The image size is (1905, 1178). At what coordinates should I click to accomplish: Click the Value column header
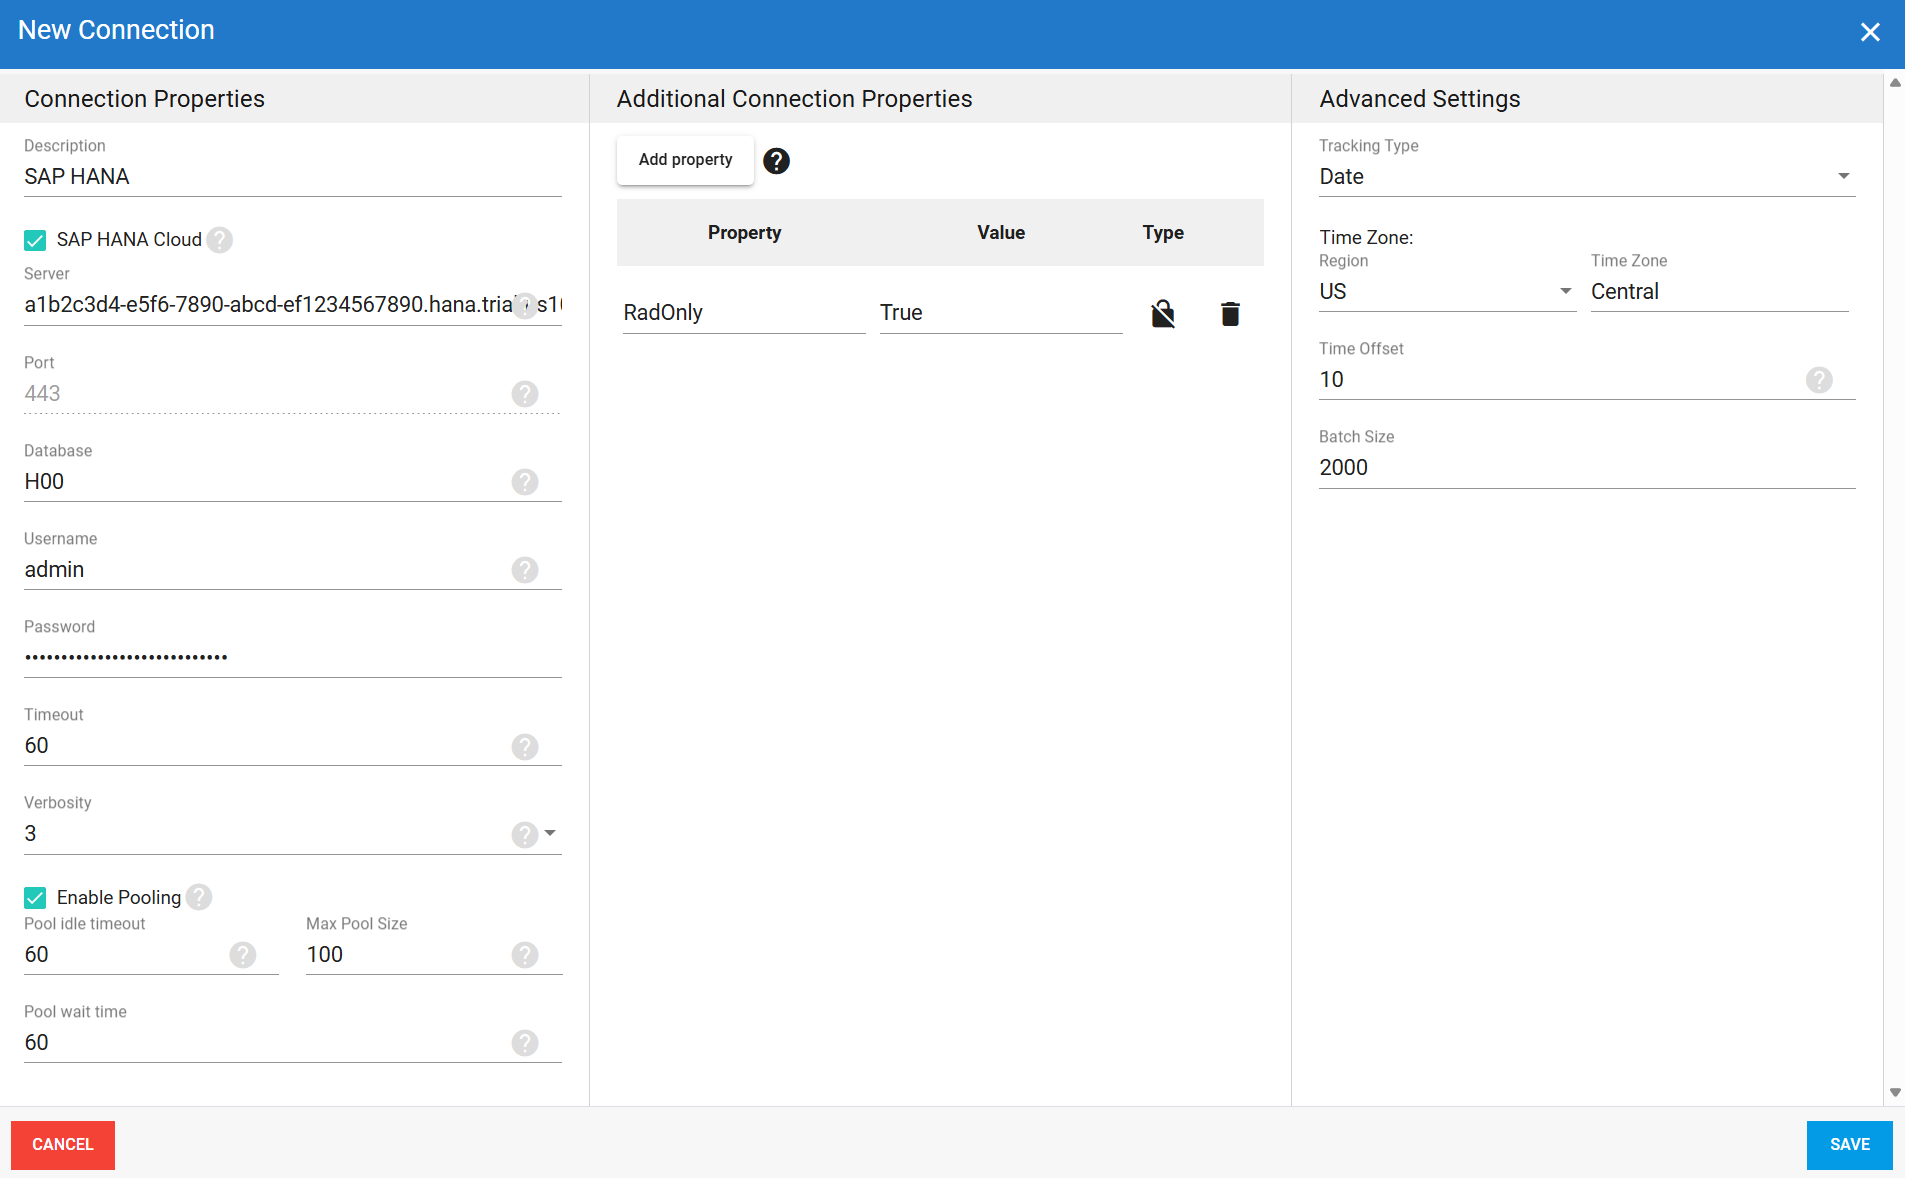click(1001, 233)
